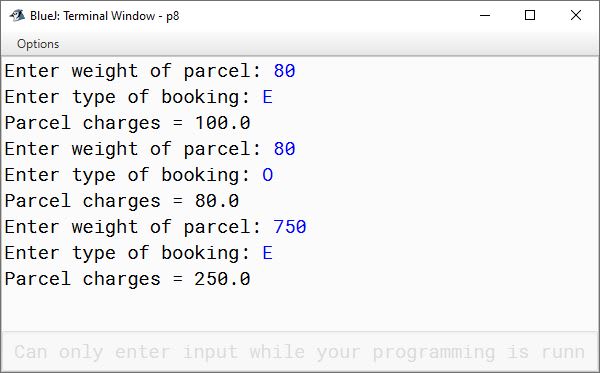
Task: Click the "Parcel charges = 80.0" output line
Action: 122,201
